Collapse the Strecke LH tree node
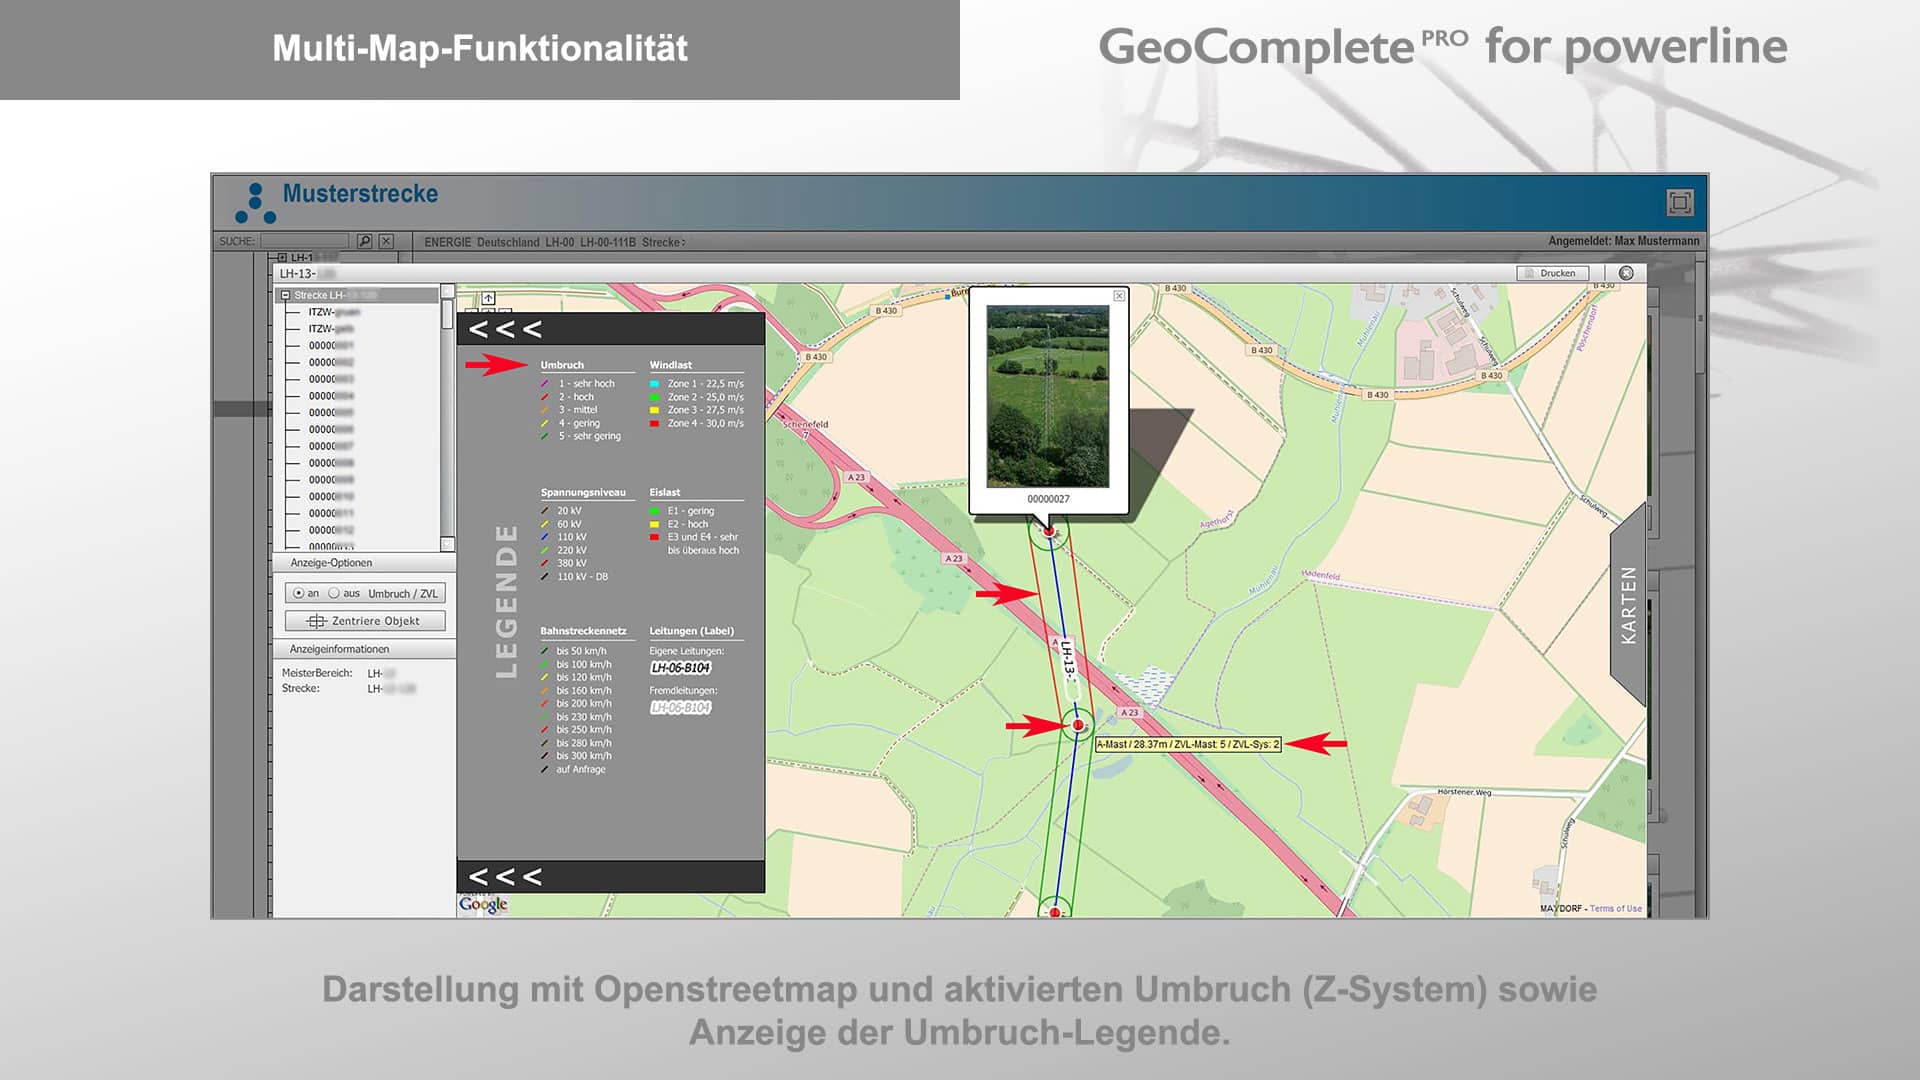The width and height of the screenshot is (1920, 1080). pyautogui.click(x=285, y=293)
